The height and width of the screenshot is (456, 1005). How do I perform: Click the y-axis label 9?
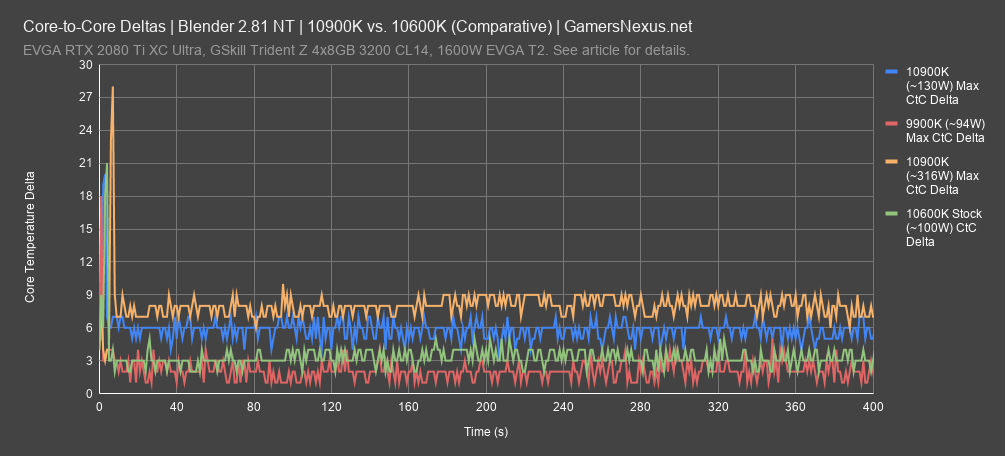tap(90, 295)
